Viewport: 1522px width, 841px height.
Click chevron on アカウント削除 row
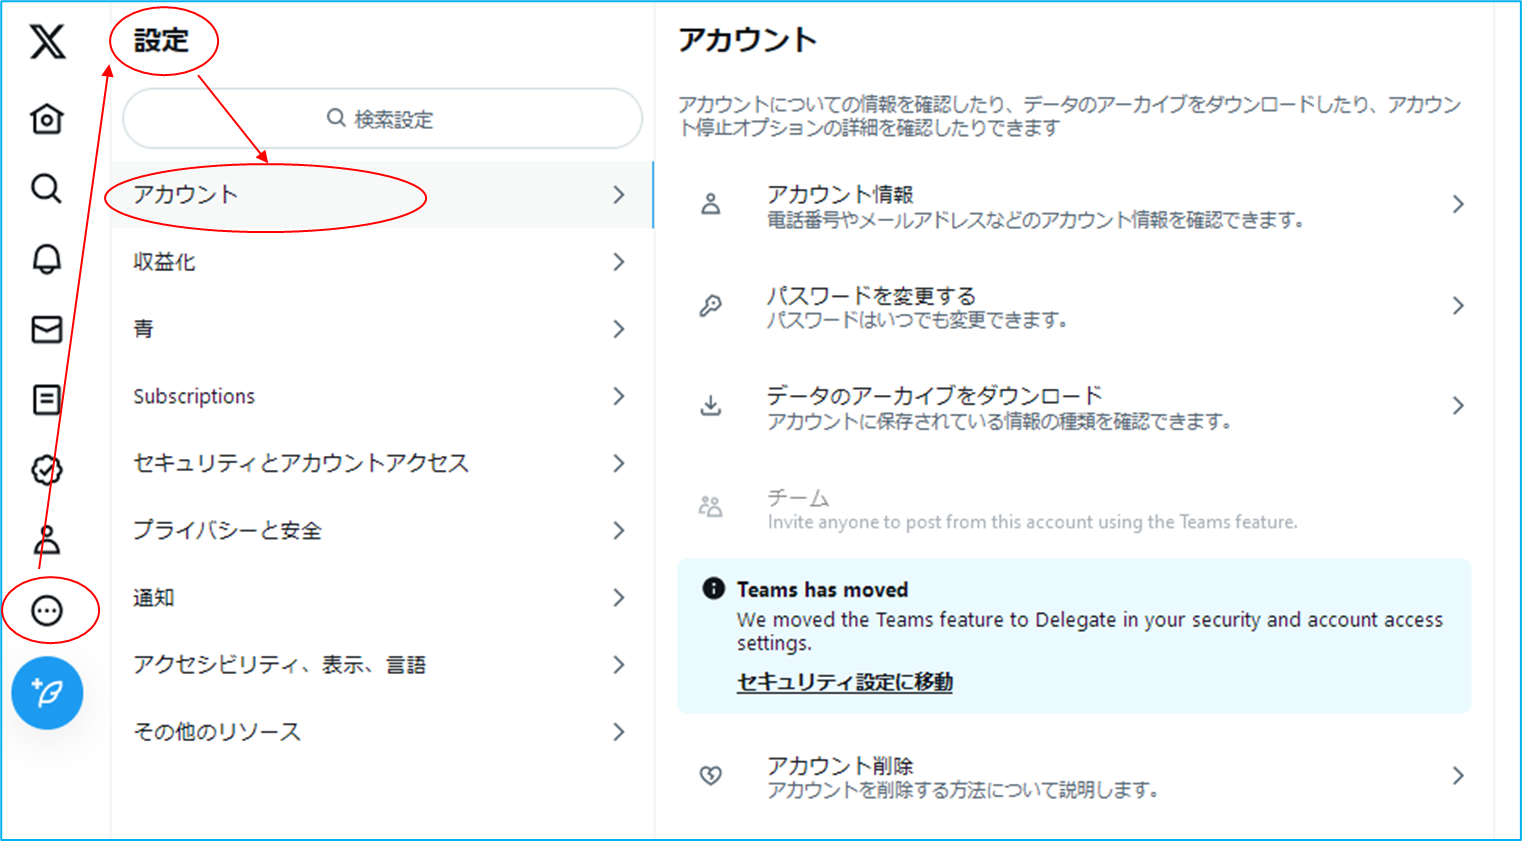coord(1458,775)
